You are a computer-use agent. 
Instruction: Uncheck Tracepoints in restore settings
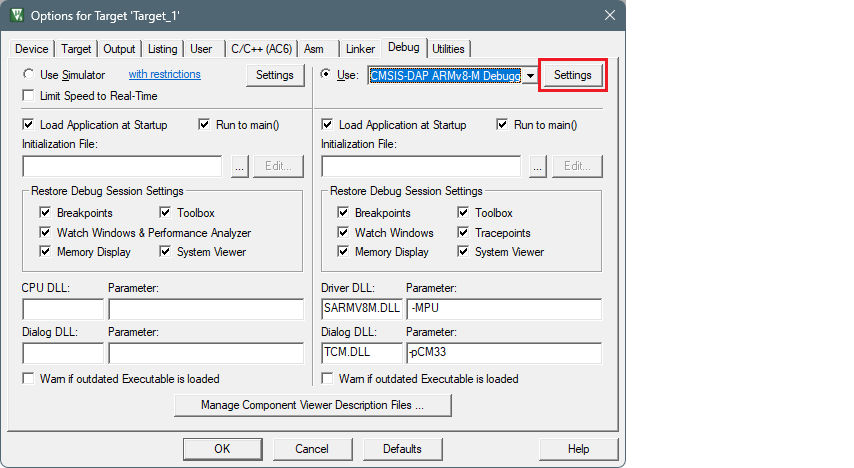click(464, 233)
